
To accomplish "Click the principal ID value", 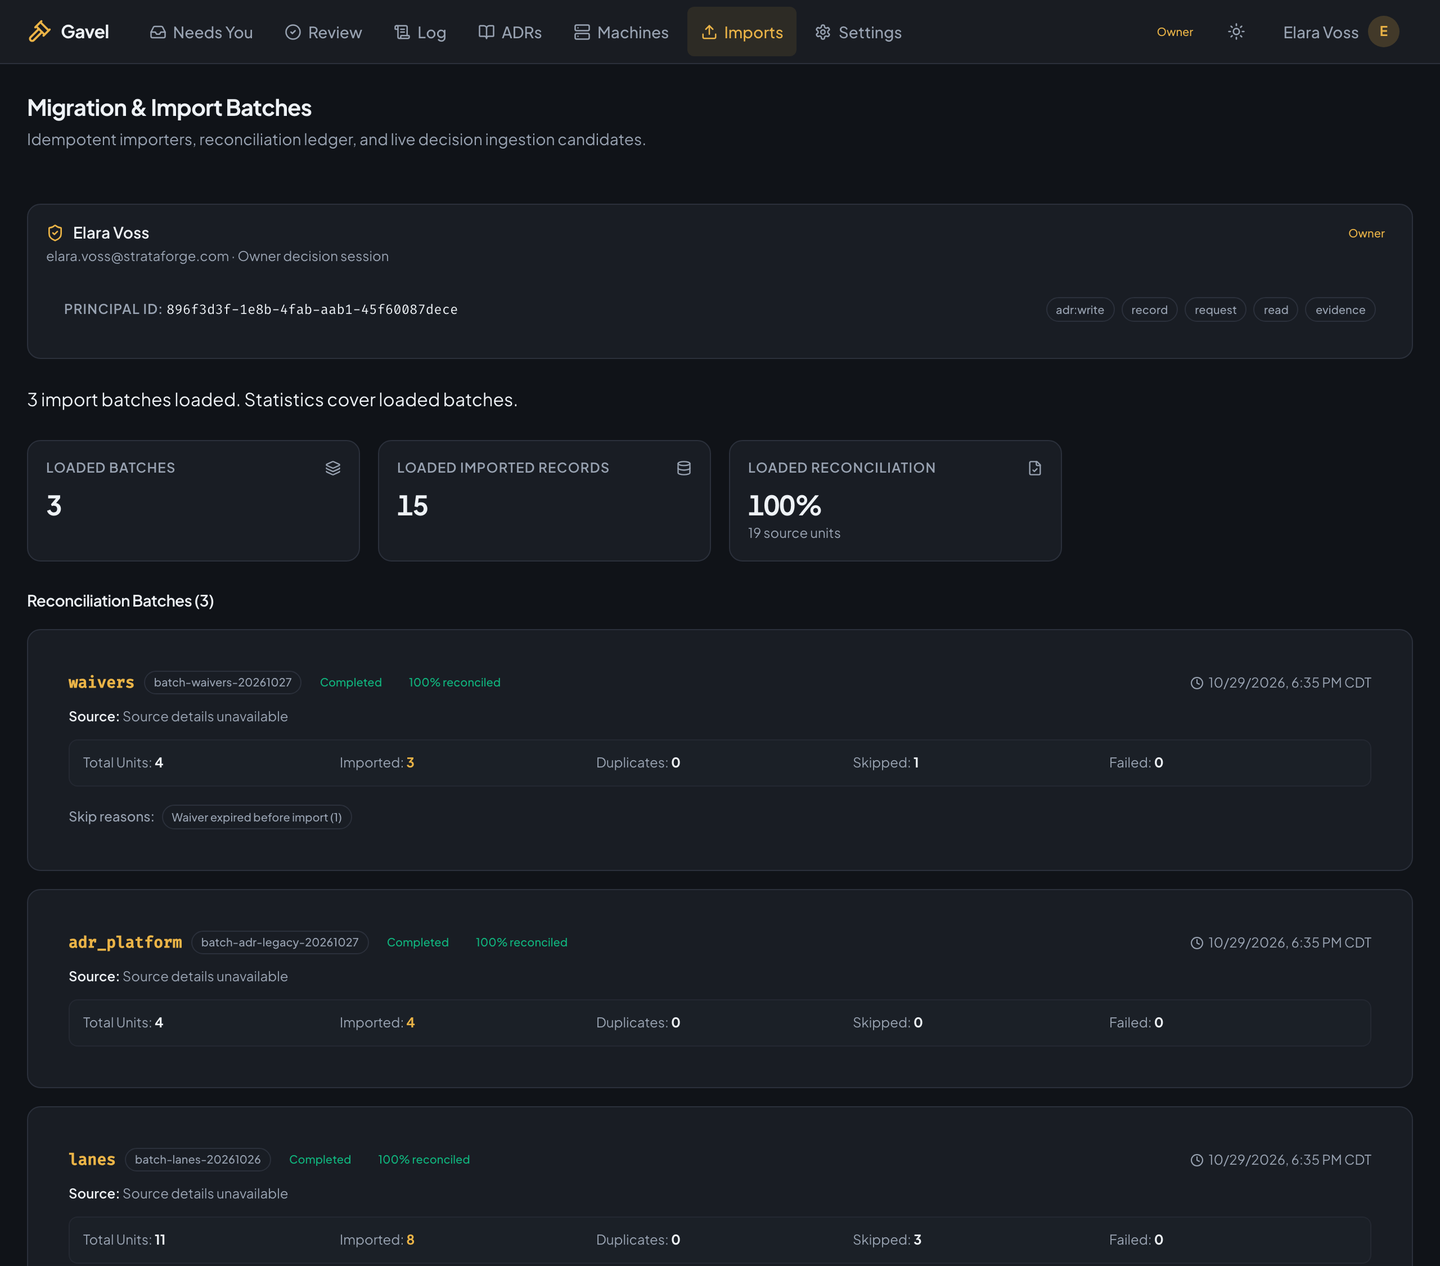I will tap(312, 310).
